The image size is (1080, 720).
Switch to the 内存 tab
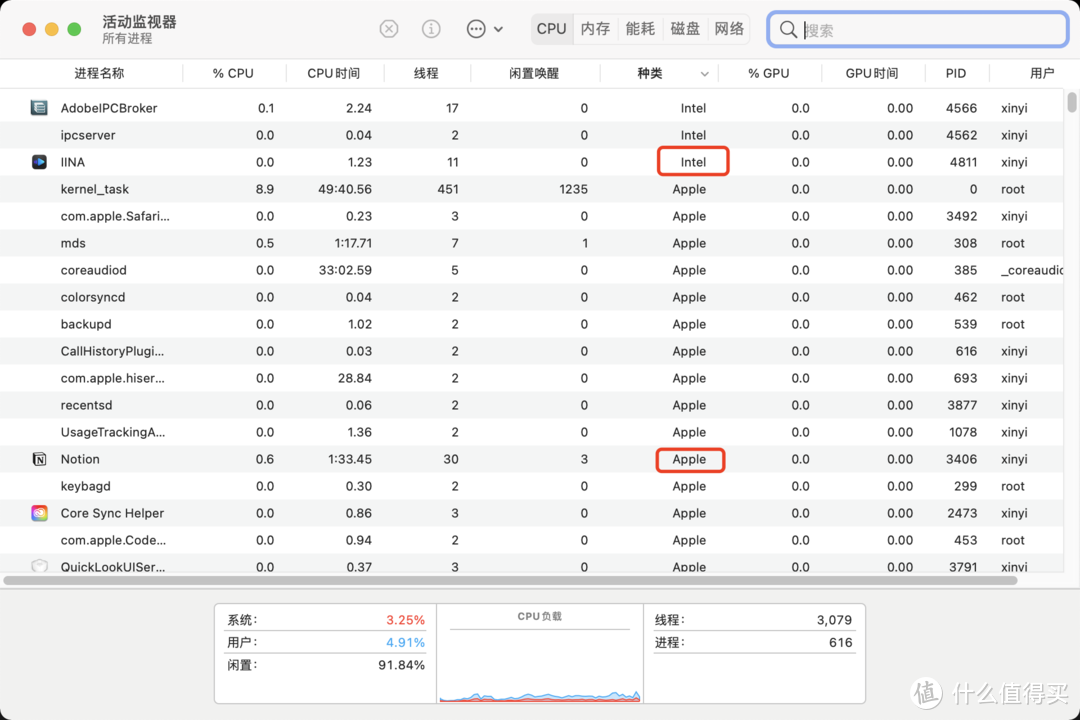tap(595, 28)
